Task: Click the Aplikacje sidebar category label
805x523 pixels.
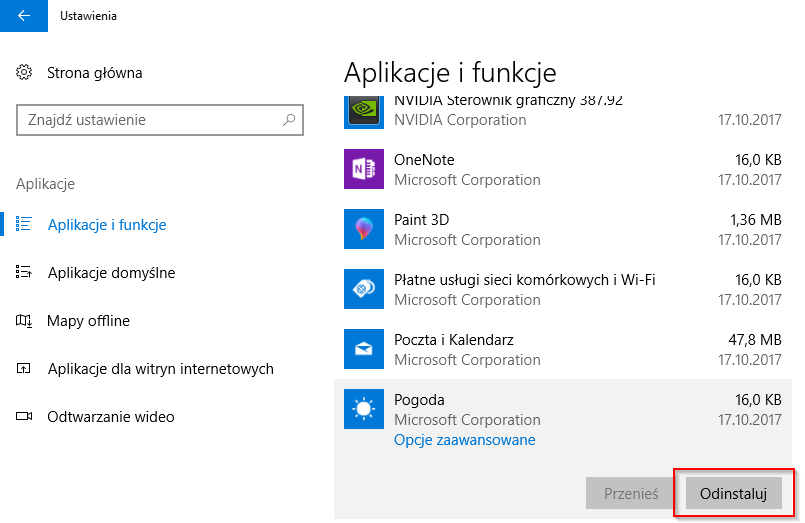Action: (45, 184)
